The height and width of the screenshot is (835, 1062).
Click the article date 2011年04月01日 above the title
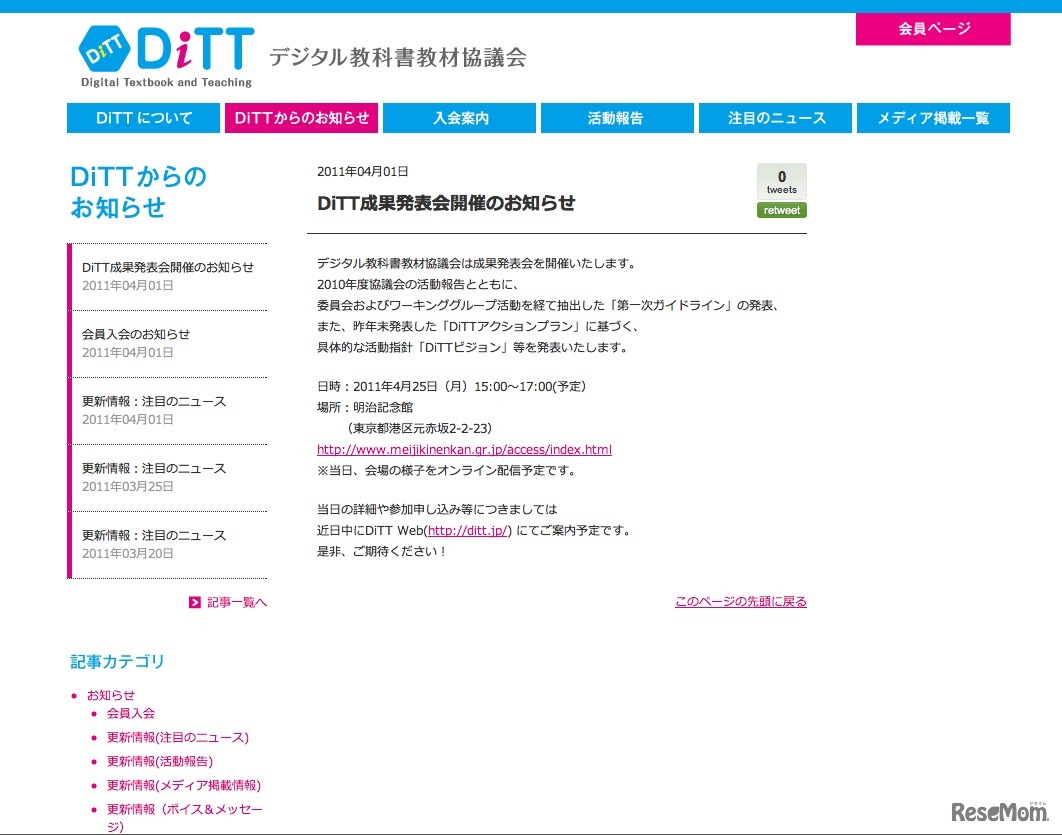pos(362,171)
